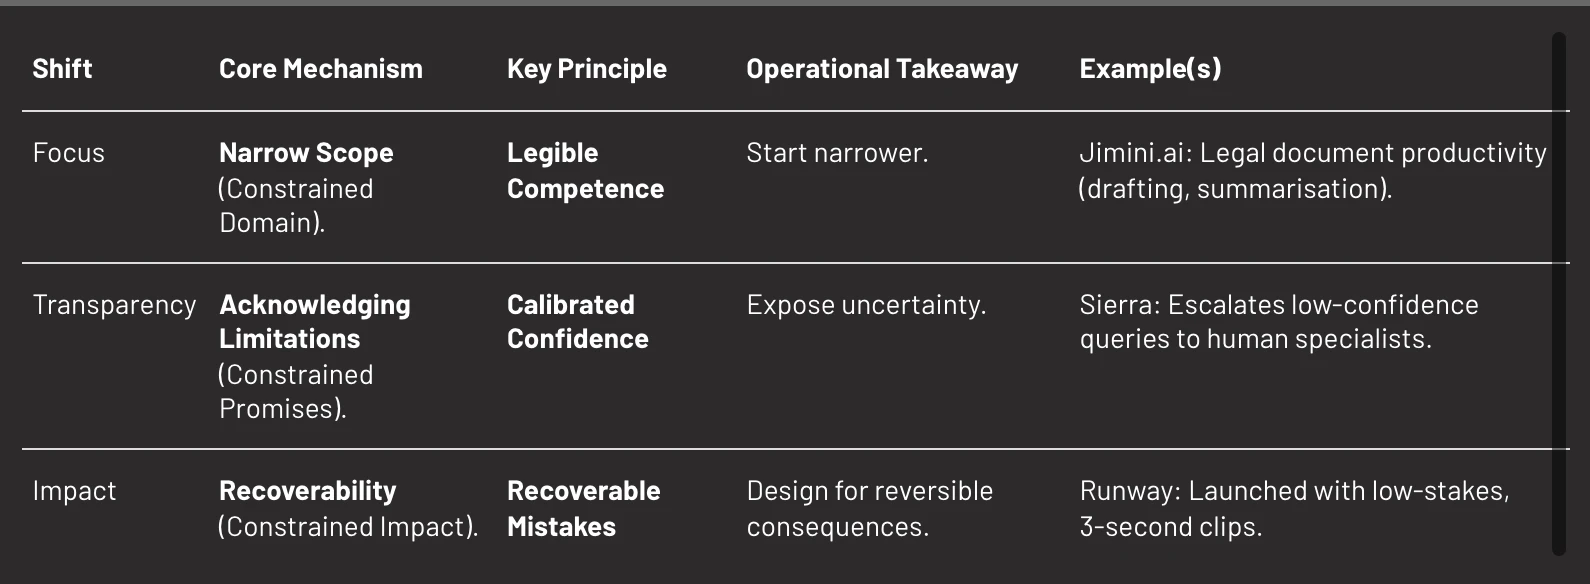The height and width of the screenshot is (584, 1590).
Task: Select the Impact row label cell
Action: pyautogui.click(x=74, y=491)
